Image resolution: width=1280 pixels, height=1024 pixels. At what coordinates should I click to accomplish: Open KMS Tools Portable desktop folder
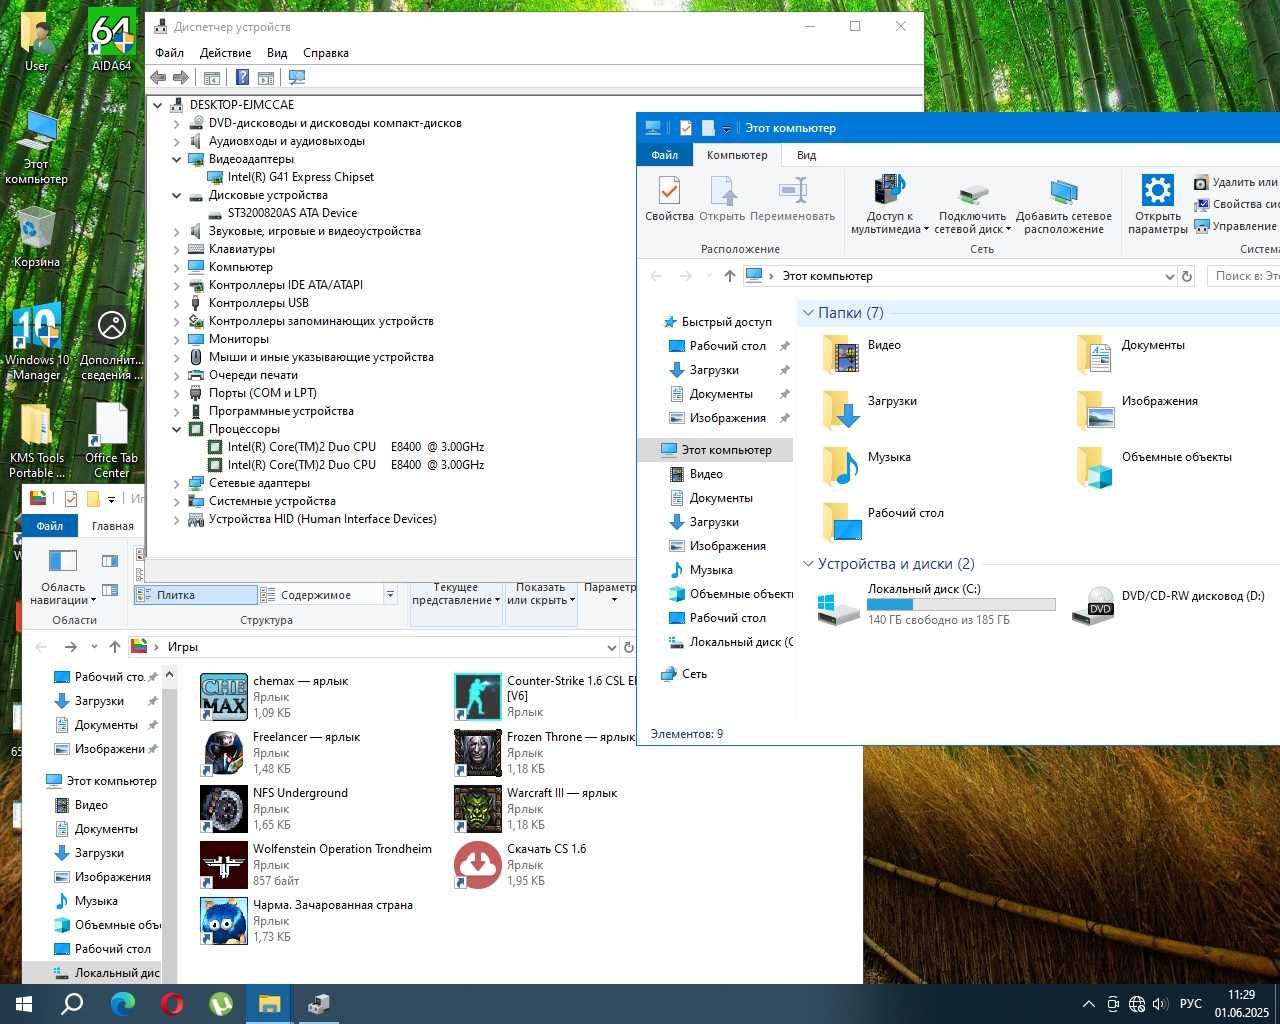tap(37, 441)
